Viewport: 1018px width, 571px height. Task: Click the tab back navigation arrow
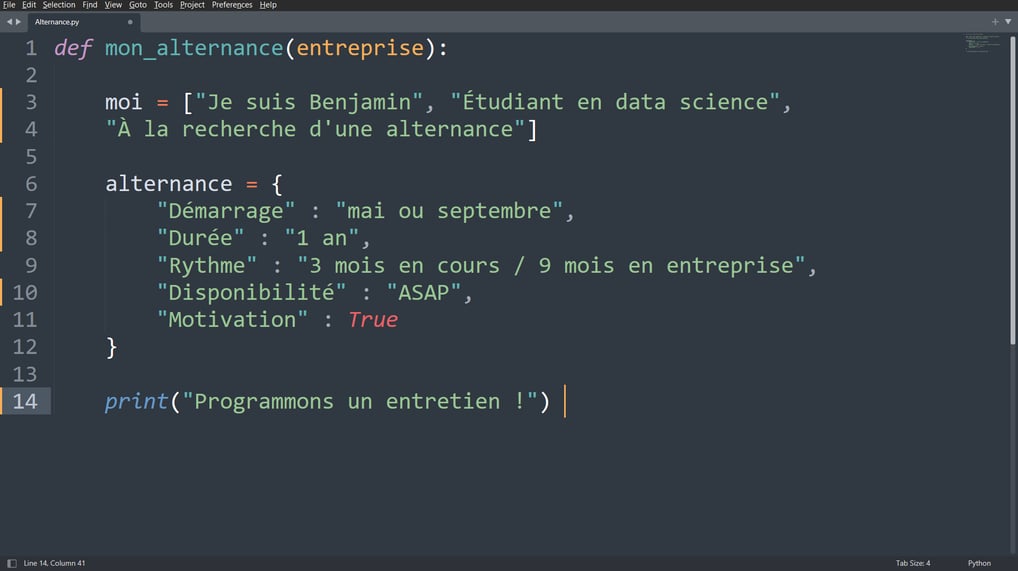point(9,21)
